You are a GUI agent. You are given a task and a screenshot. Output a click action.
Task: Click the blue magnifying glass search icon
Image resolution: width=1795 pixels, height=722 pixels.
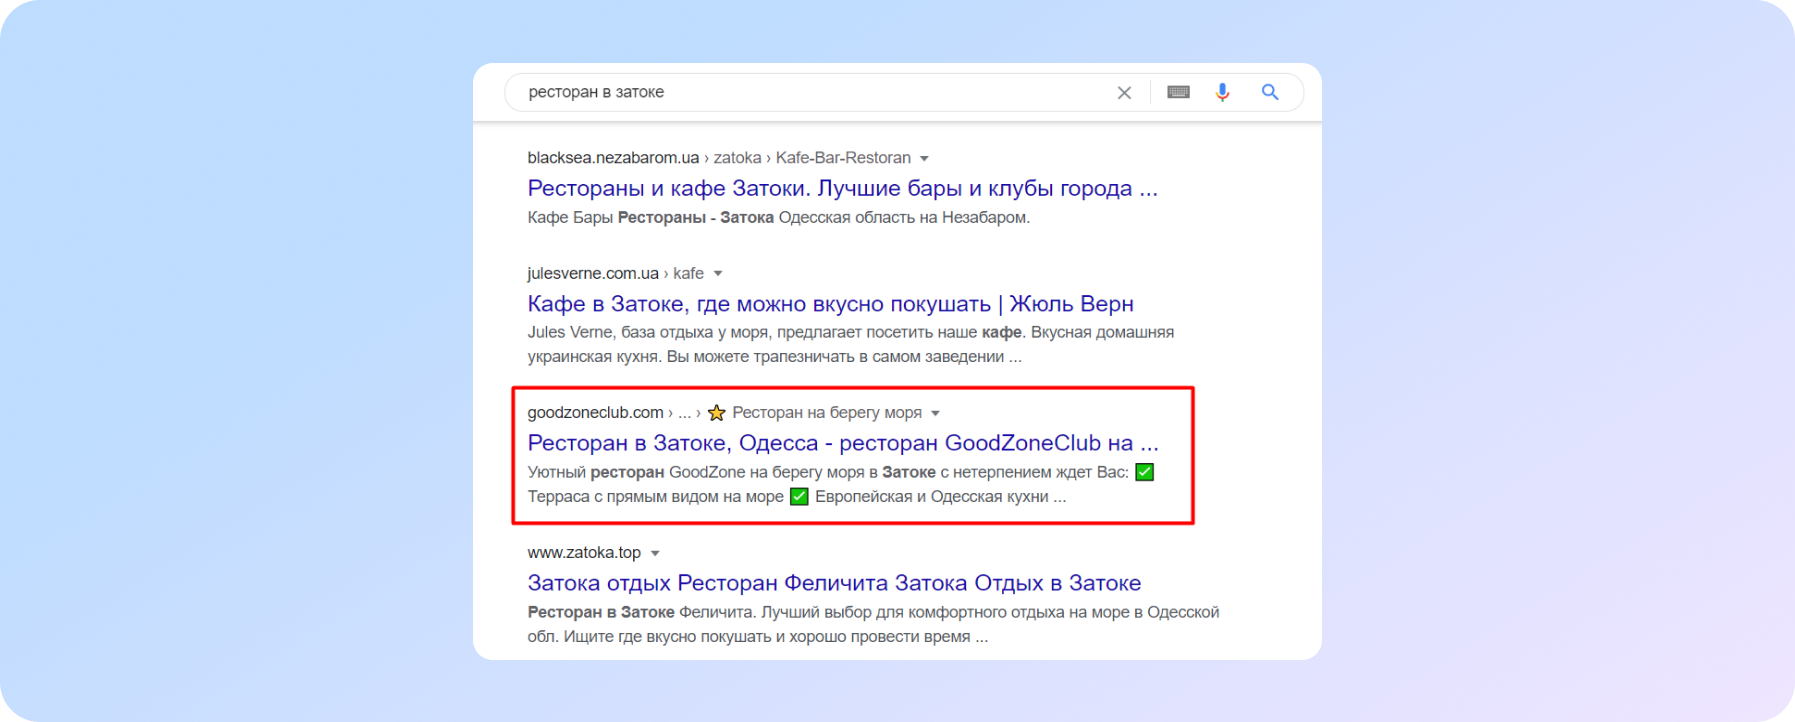click(1270, 92)
